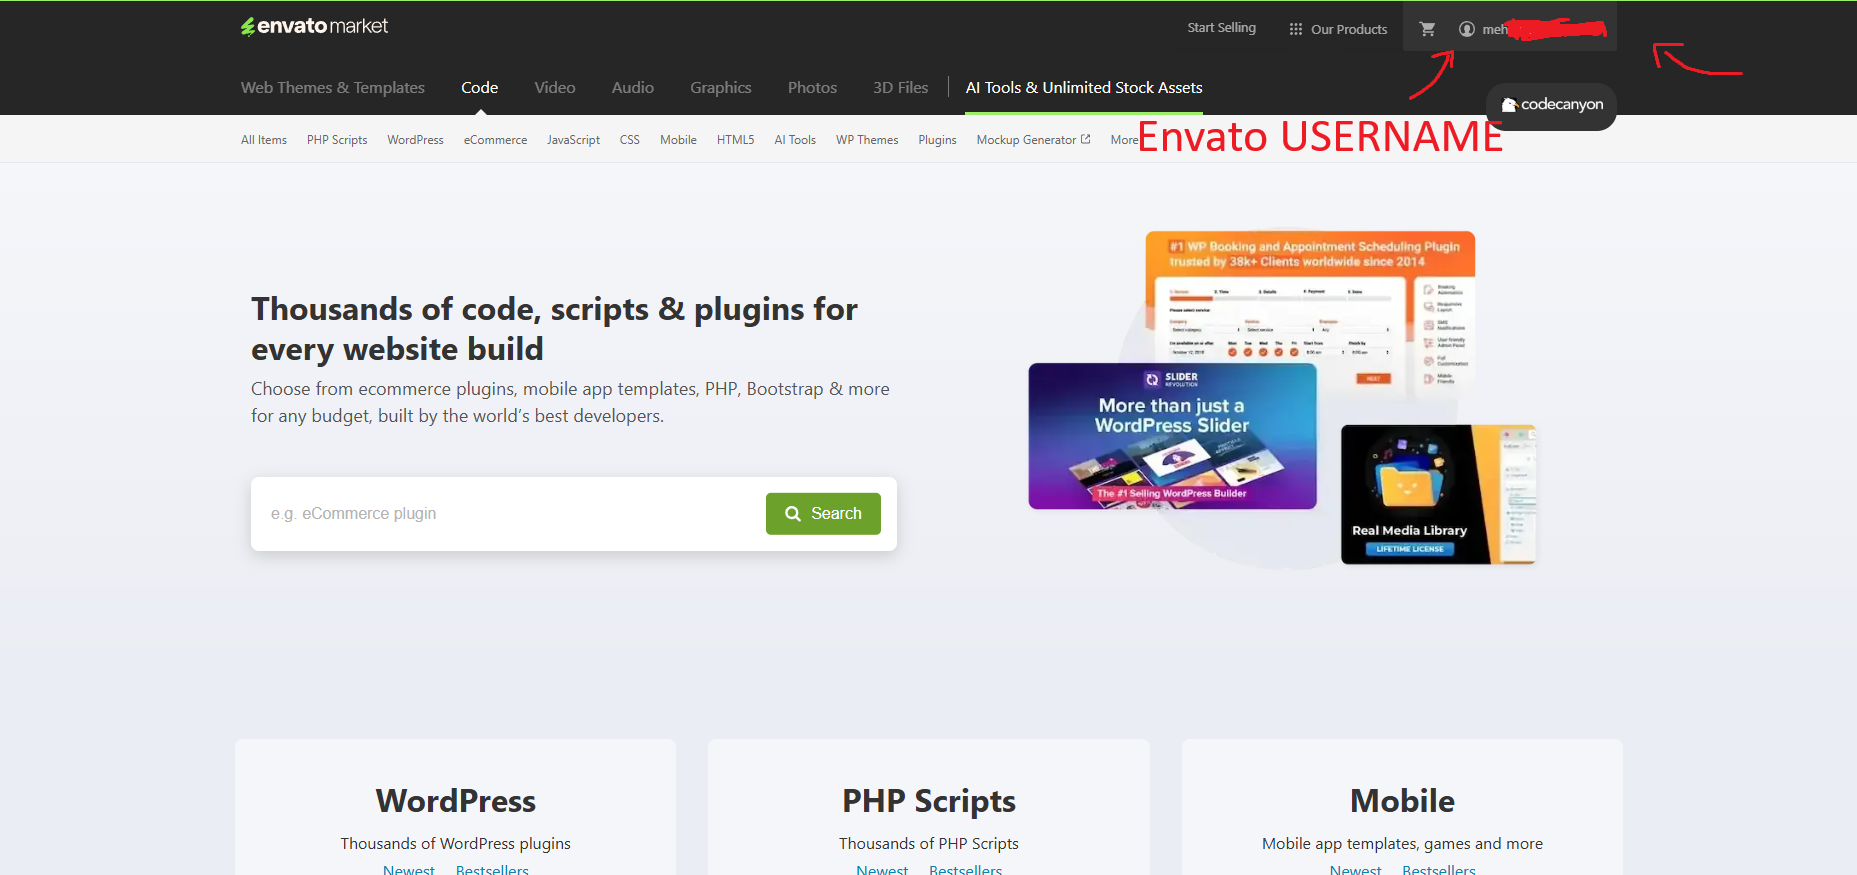Click external link icon beside Mockup Generator

[x=1086, y=139]
